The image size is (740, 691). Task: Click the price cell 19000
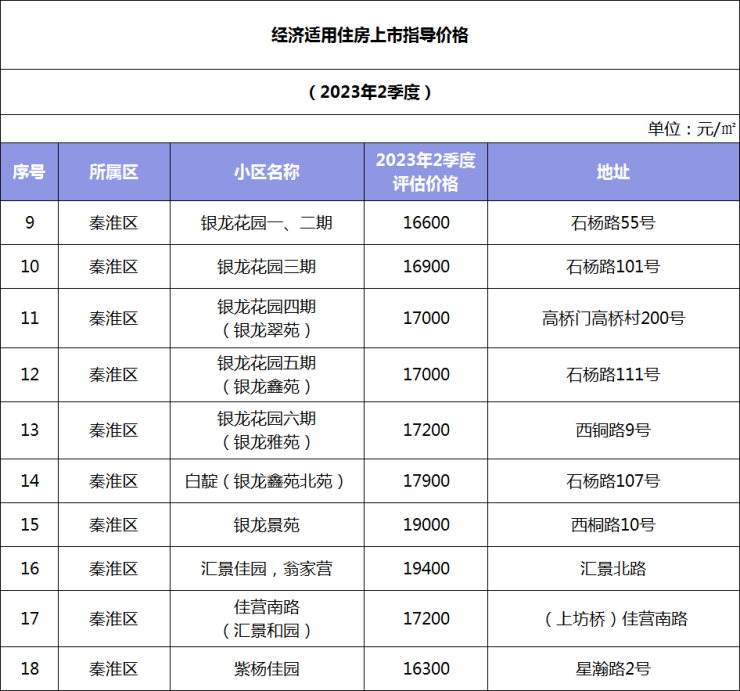[425, 525]
